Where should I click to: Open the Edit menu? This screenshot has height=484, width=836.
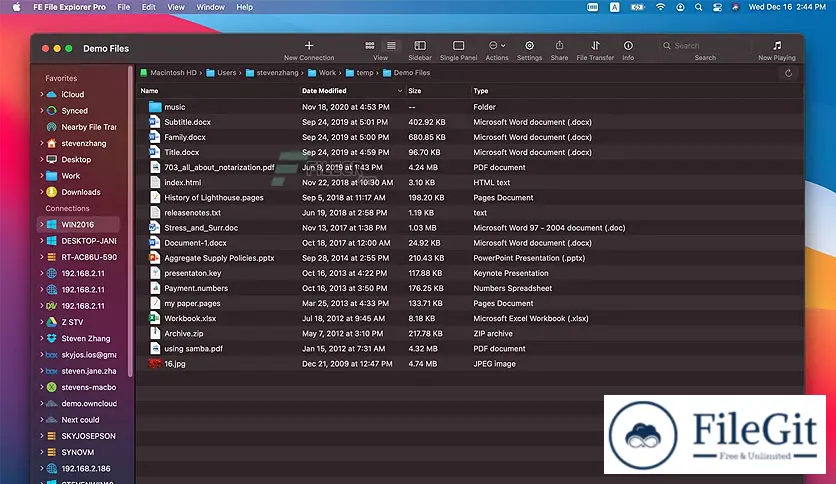pyautogui.click(x=149, y=7)
